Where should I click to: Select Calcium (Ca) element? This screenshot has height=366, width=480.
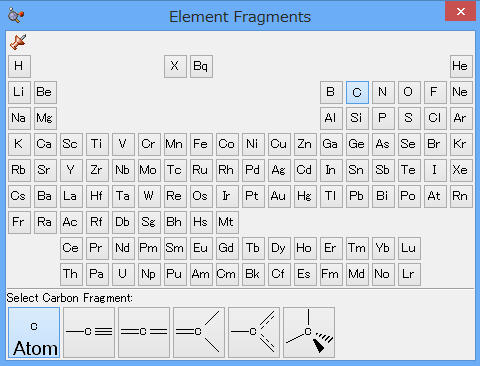point(45,144)
